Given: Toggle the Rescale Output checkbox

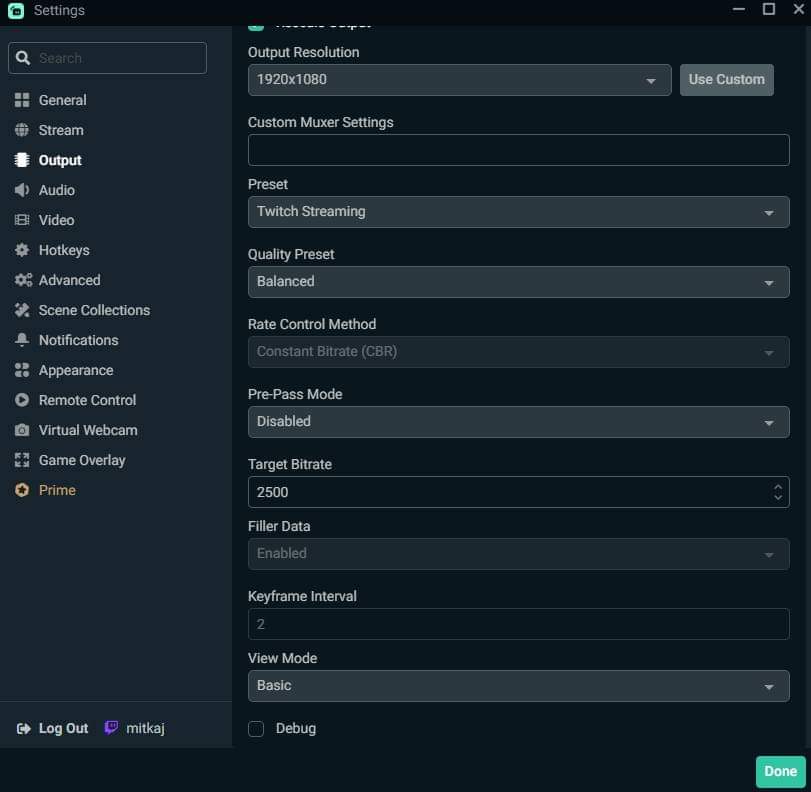Looking at the screenshot, I should coord(256,25).
